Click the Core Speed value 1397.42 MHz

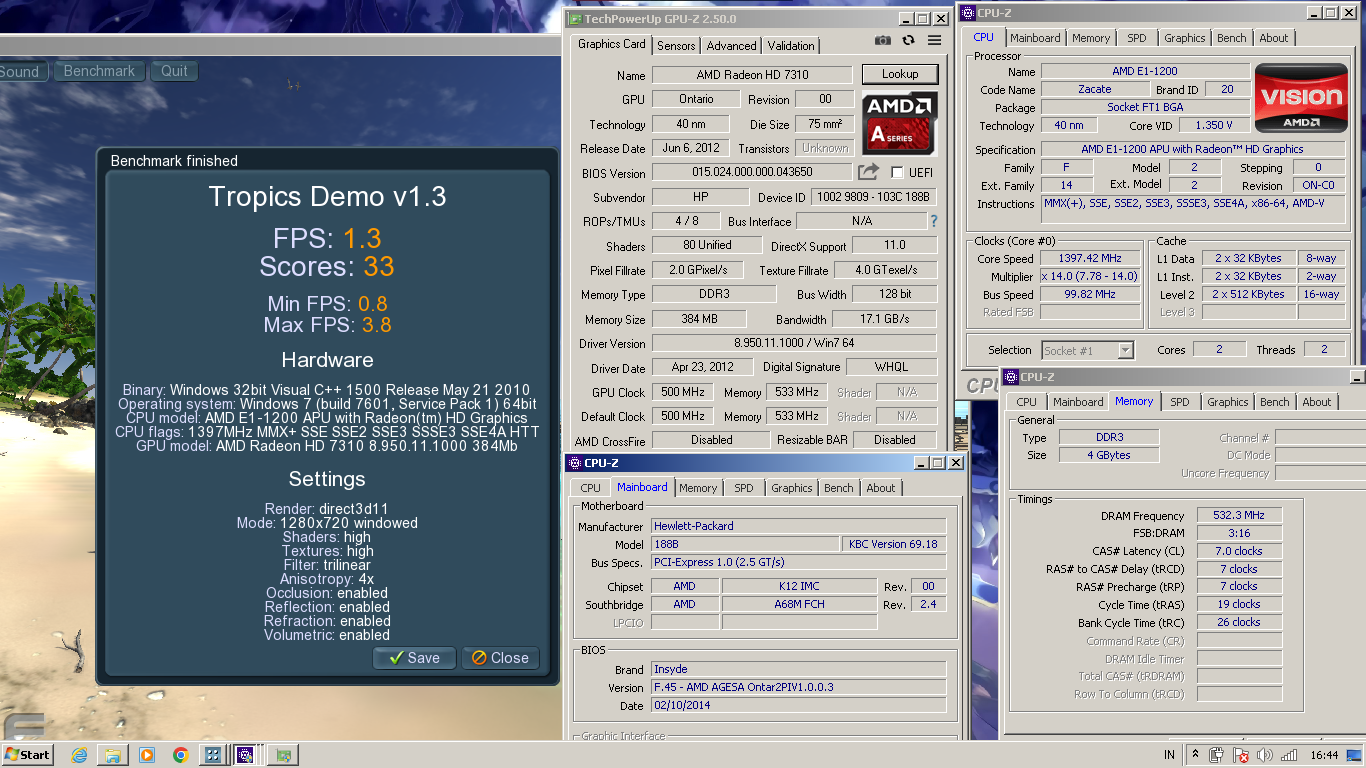(1089, 258)
